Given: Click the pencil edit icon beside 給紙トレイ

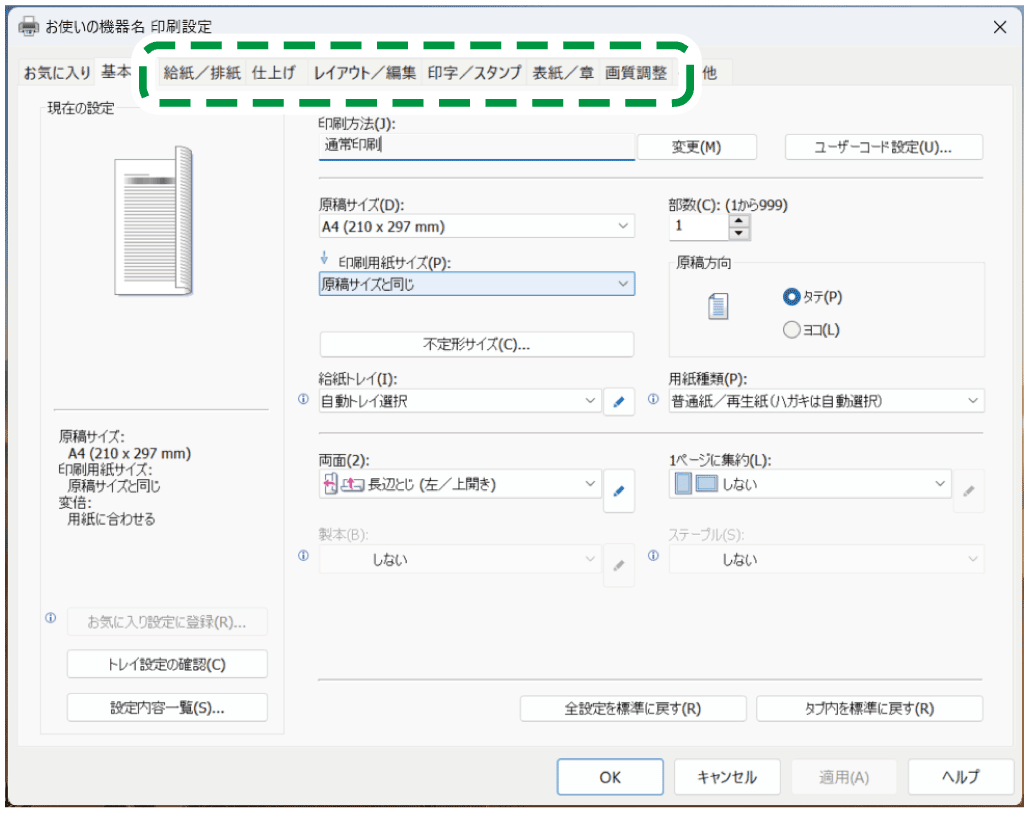Looking at the screenshot, I should [x=619, y=402].
